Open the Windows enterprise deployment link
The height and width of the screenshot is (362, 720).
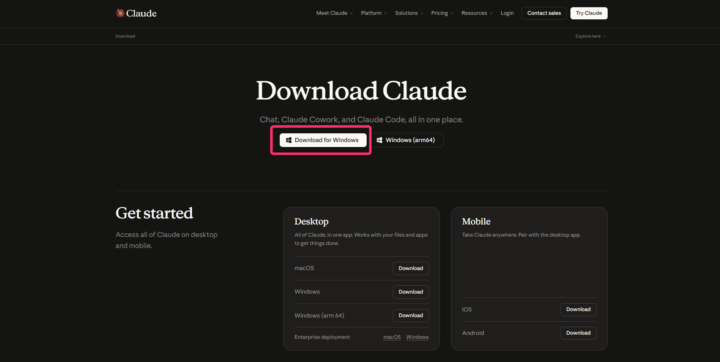pyautogui.click(x=417, y=337)
